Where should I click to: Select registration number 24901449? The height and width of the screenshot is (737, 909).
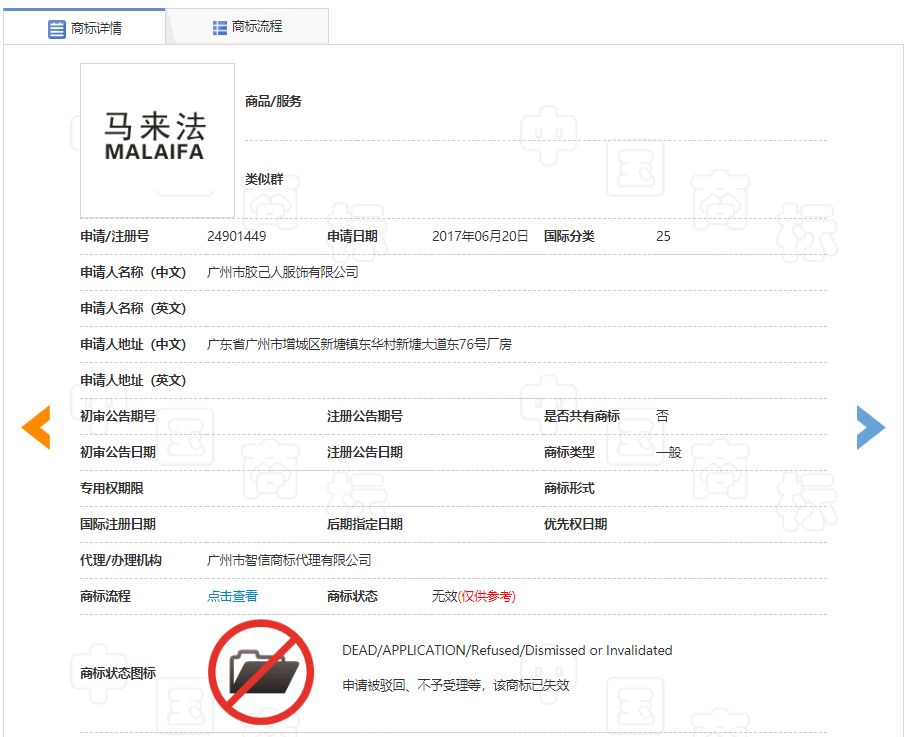tap(237, 236)
